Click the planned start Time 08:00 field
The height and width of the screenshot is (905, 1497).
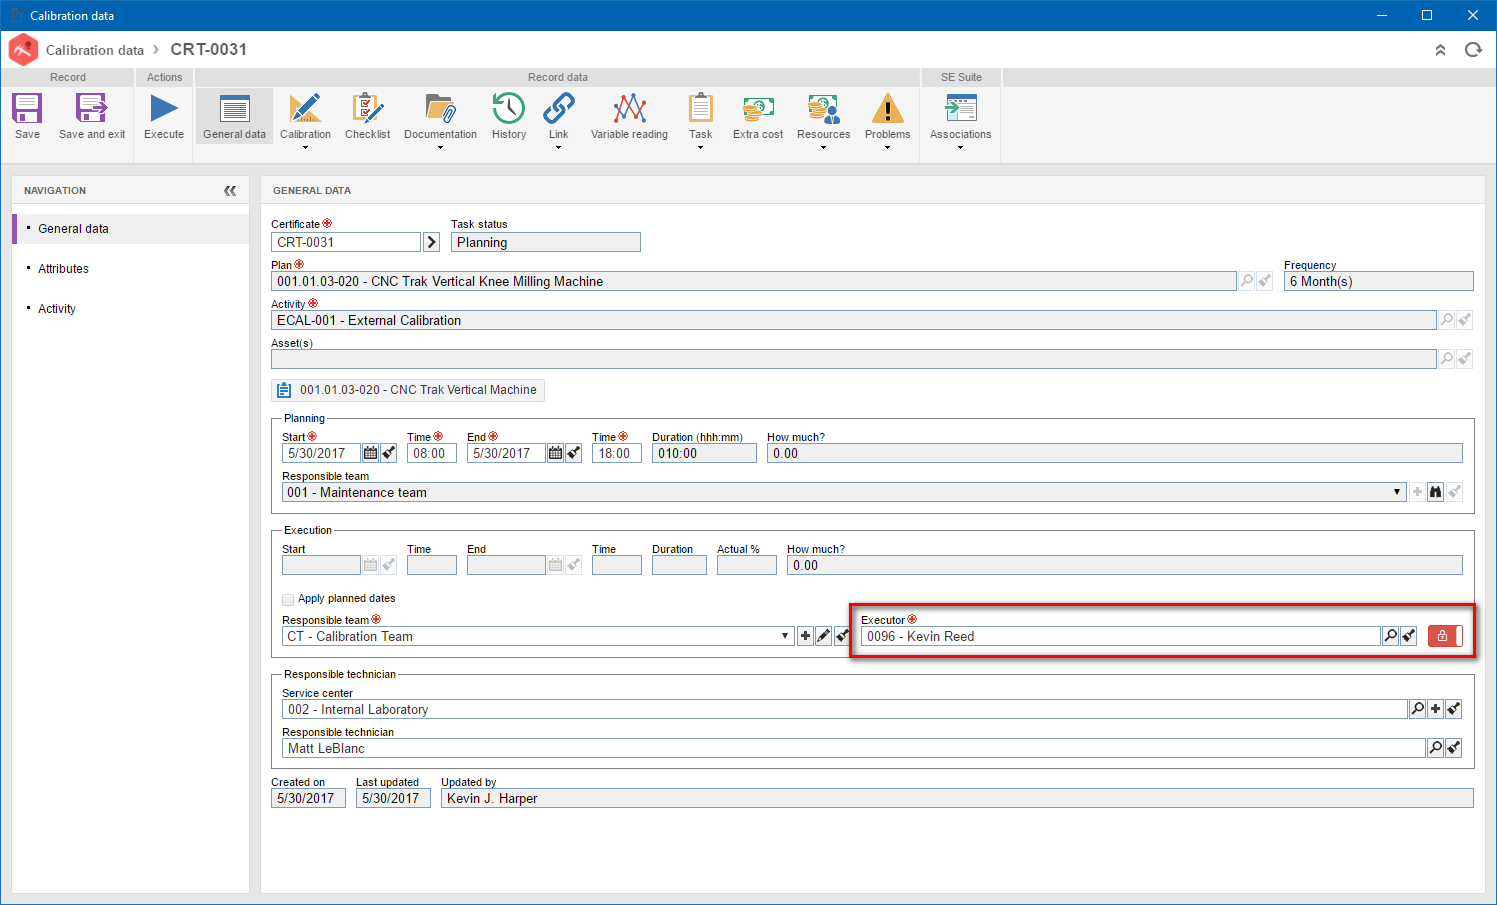pyautogui.click(x=432, y=453)
